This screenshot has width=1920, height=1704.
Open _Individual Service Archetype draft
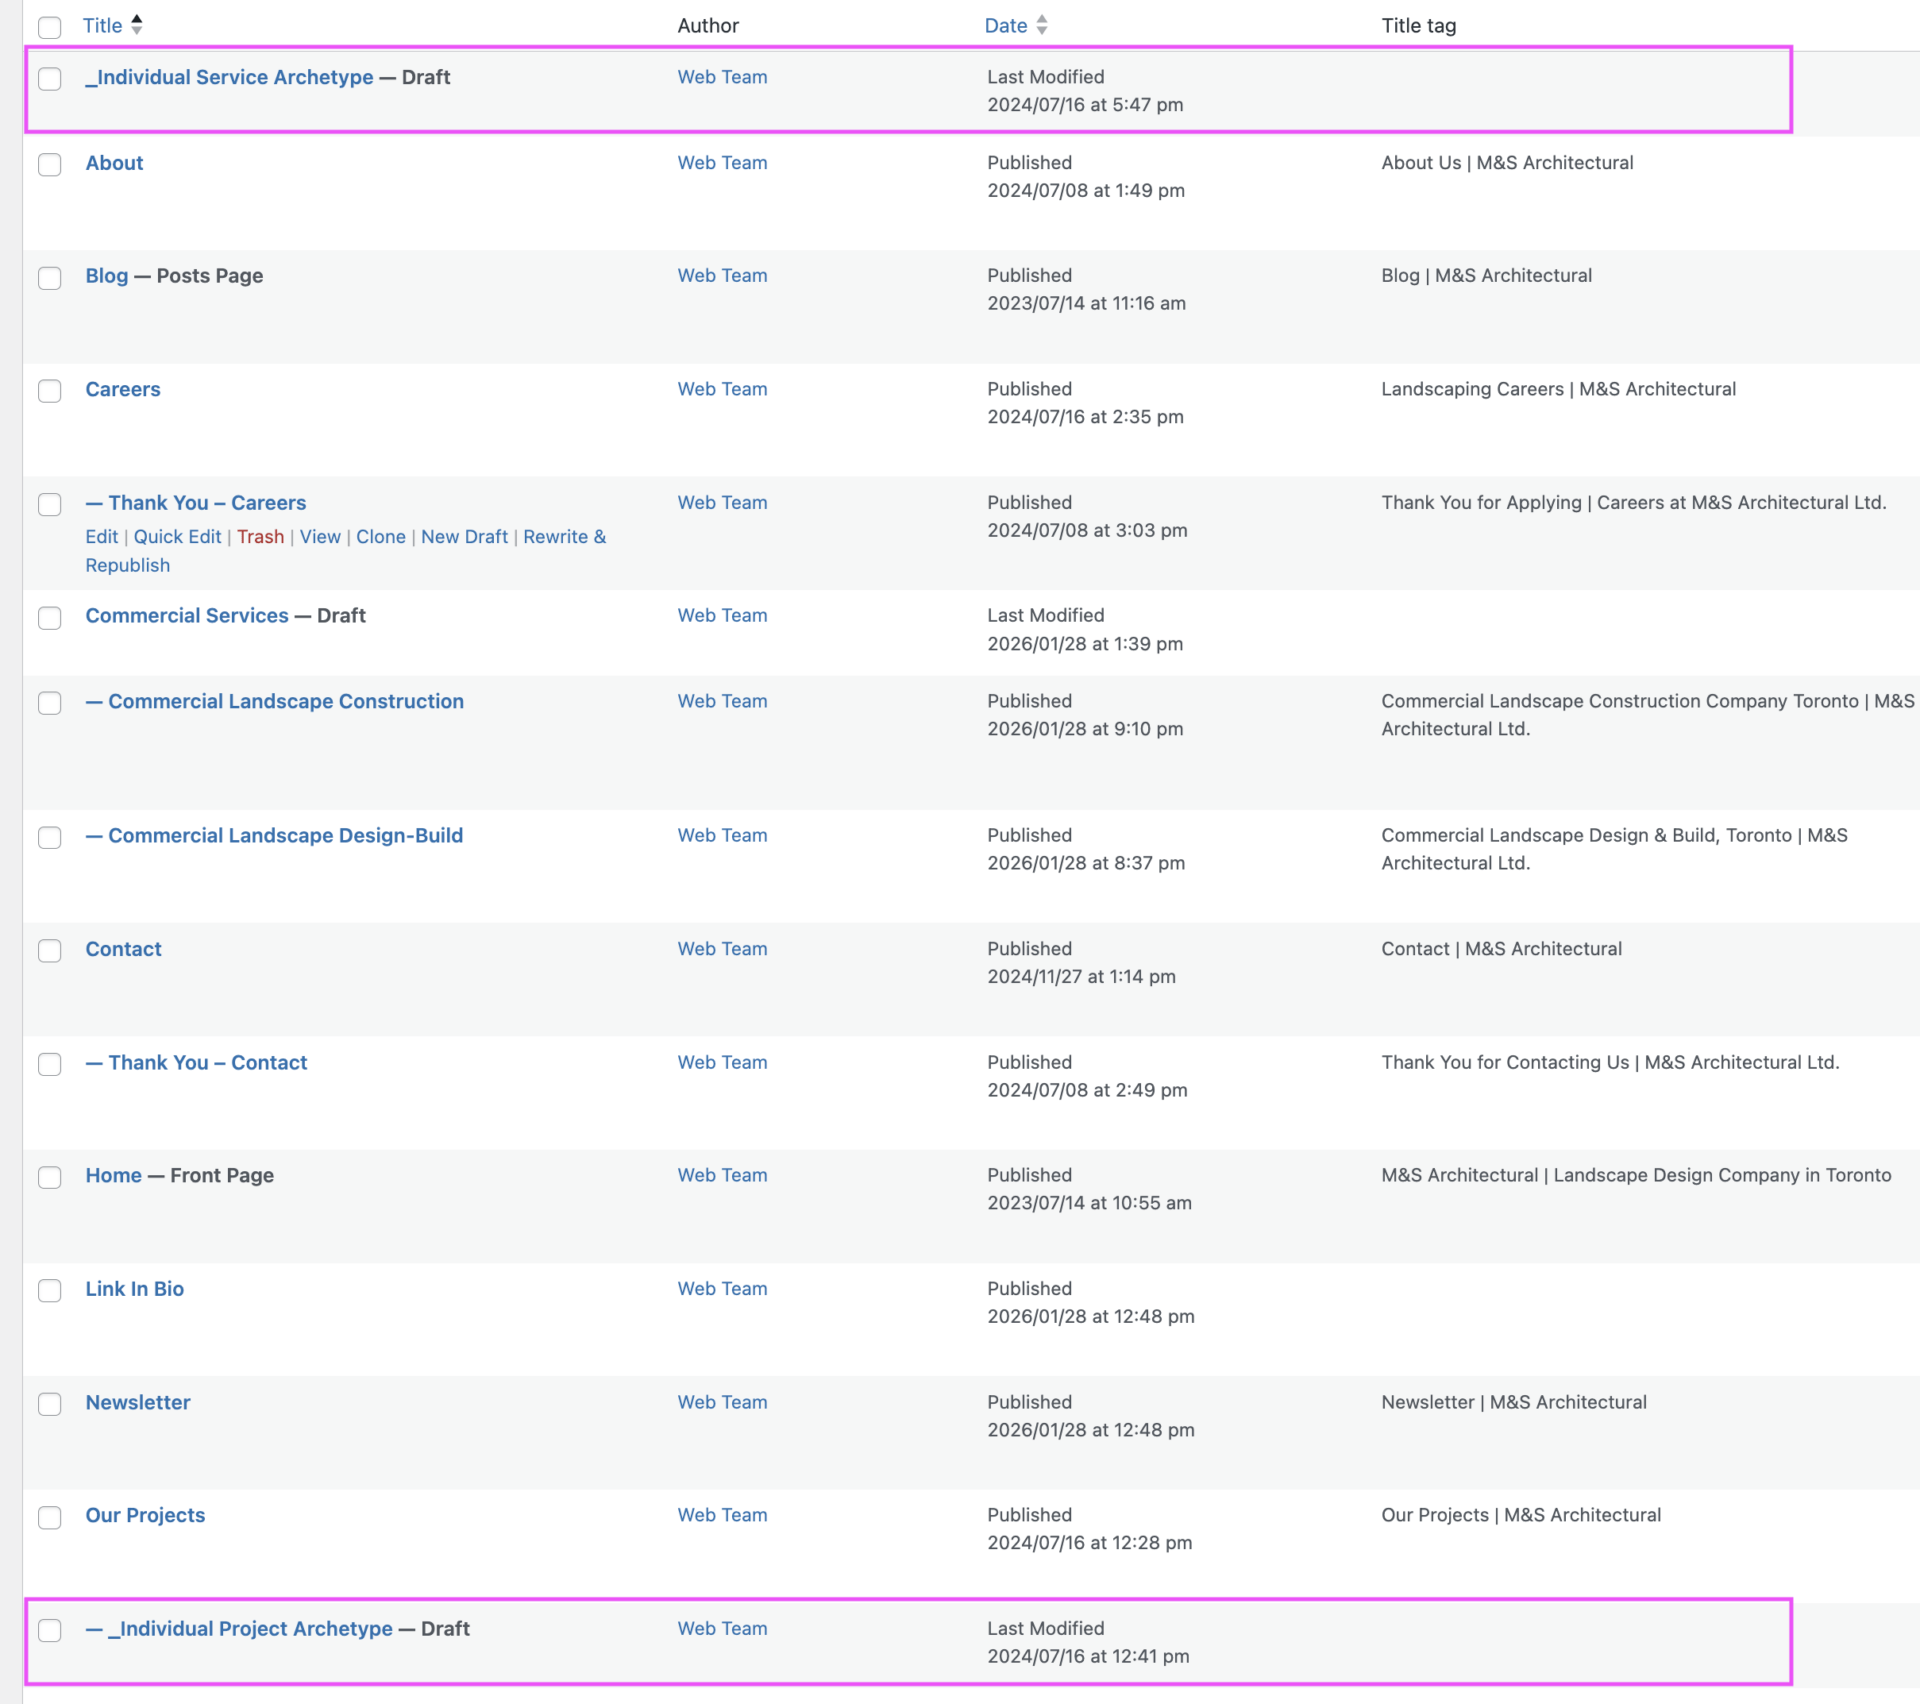[x=229, y=78]
